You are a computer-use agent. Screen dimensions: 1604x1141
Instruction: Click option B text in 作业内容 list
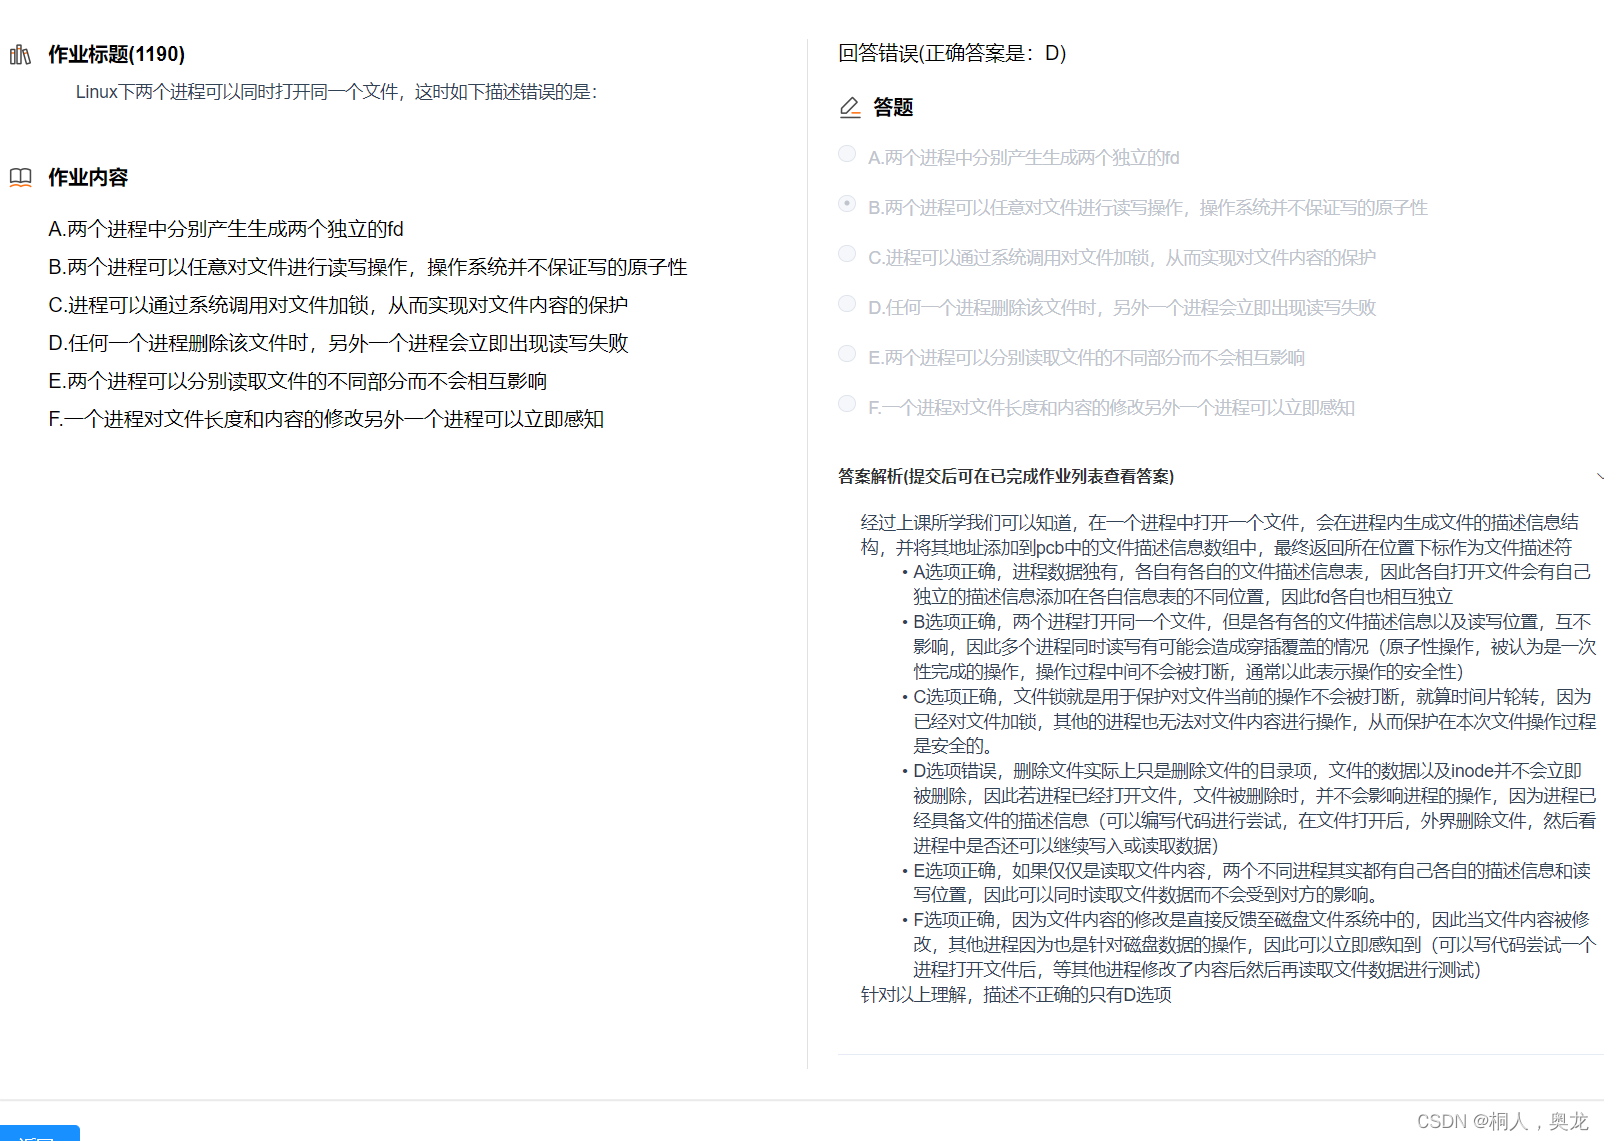368,267
